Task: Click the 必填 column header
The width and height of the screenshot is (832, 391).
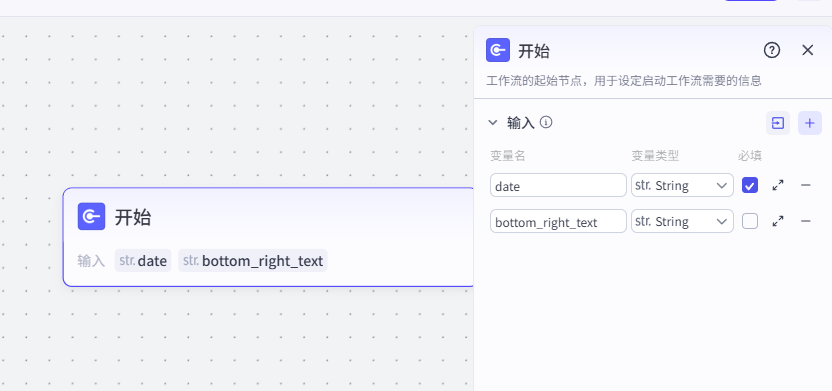Action: pos(750,155)
